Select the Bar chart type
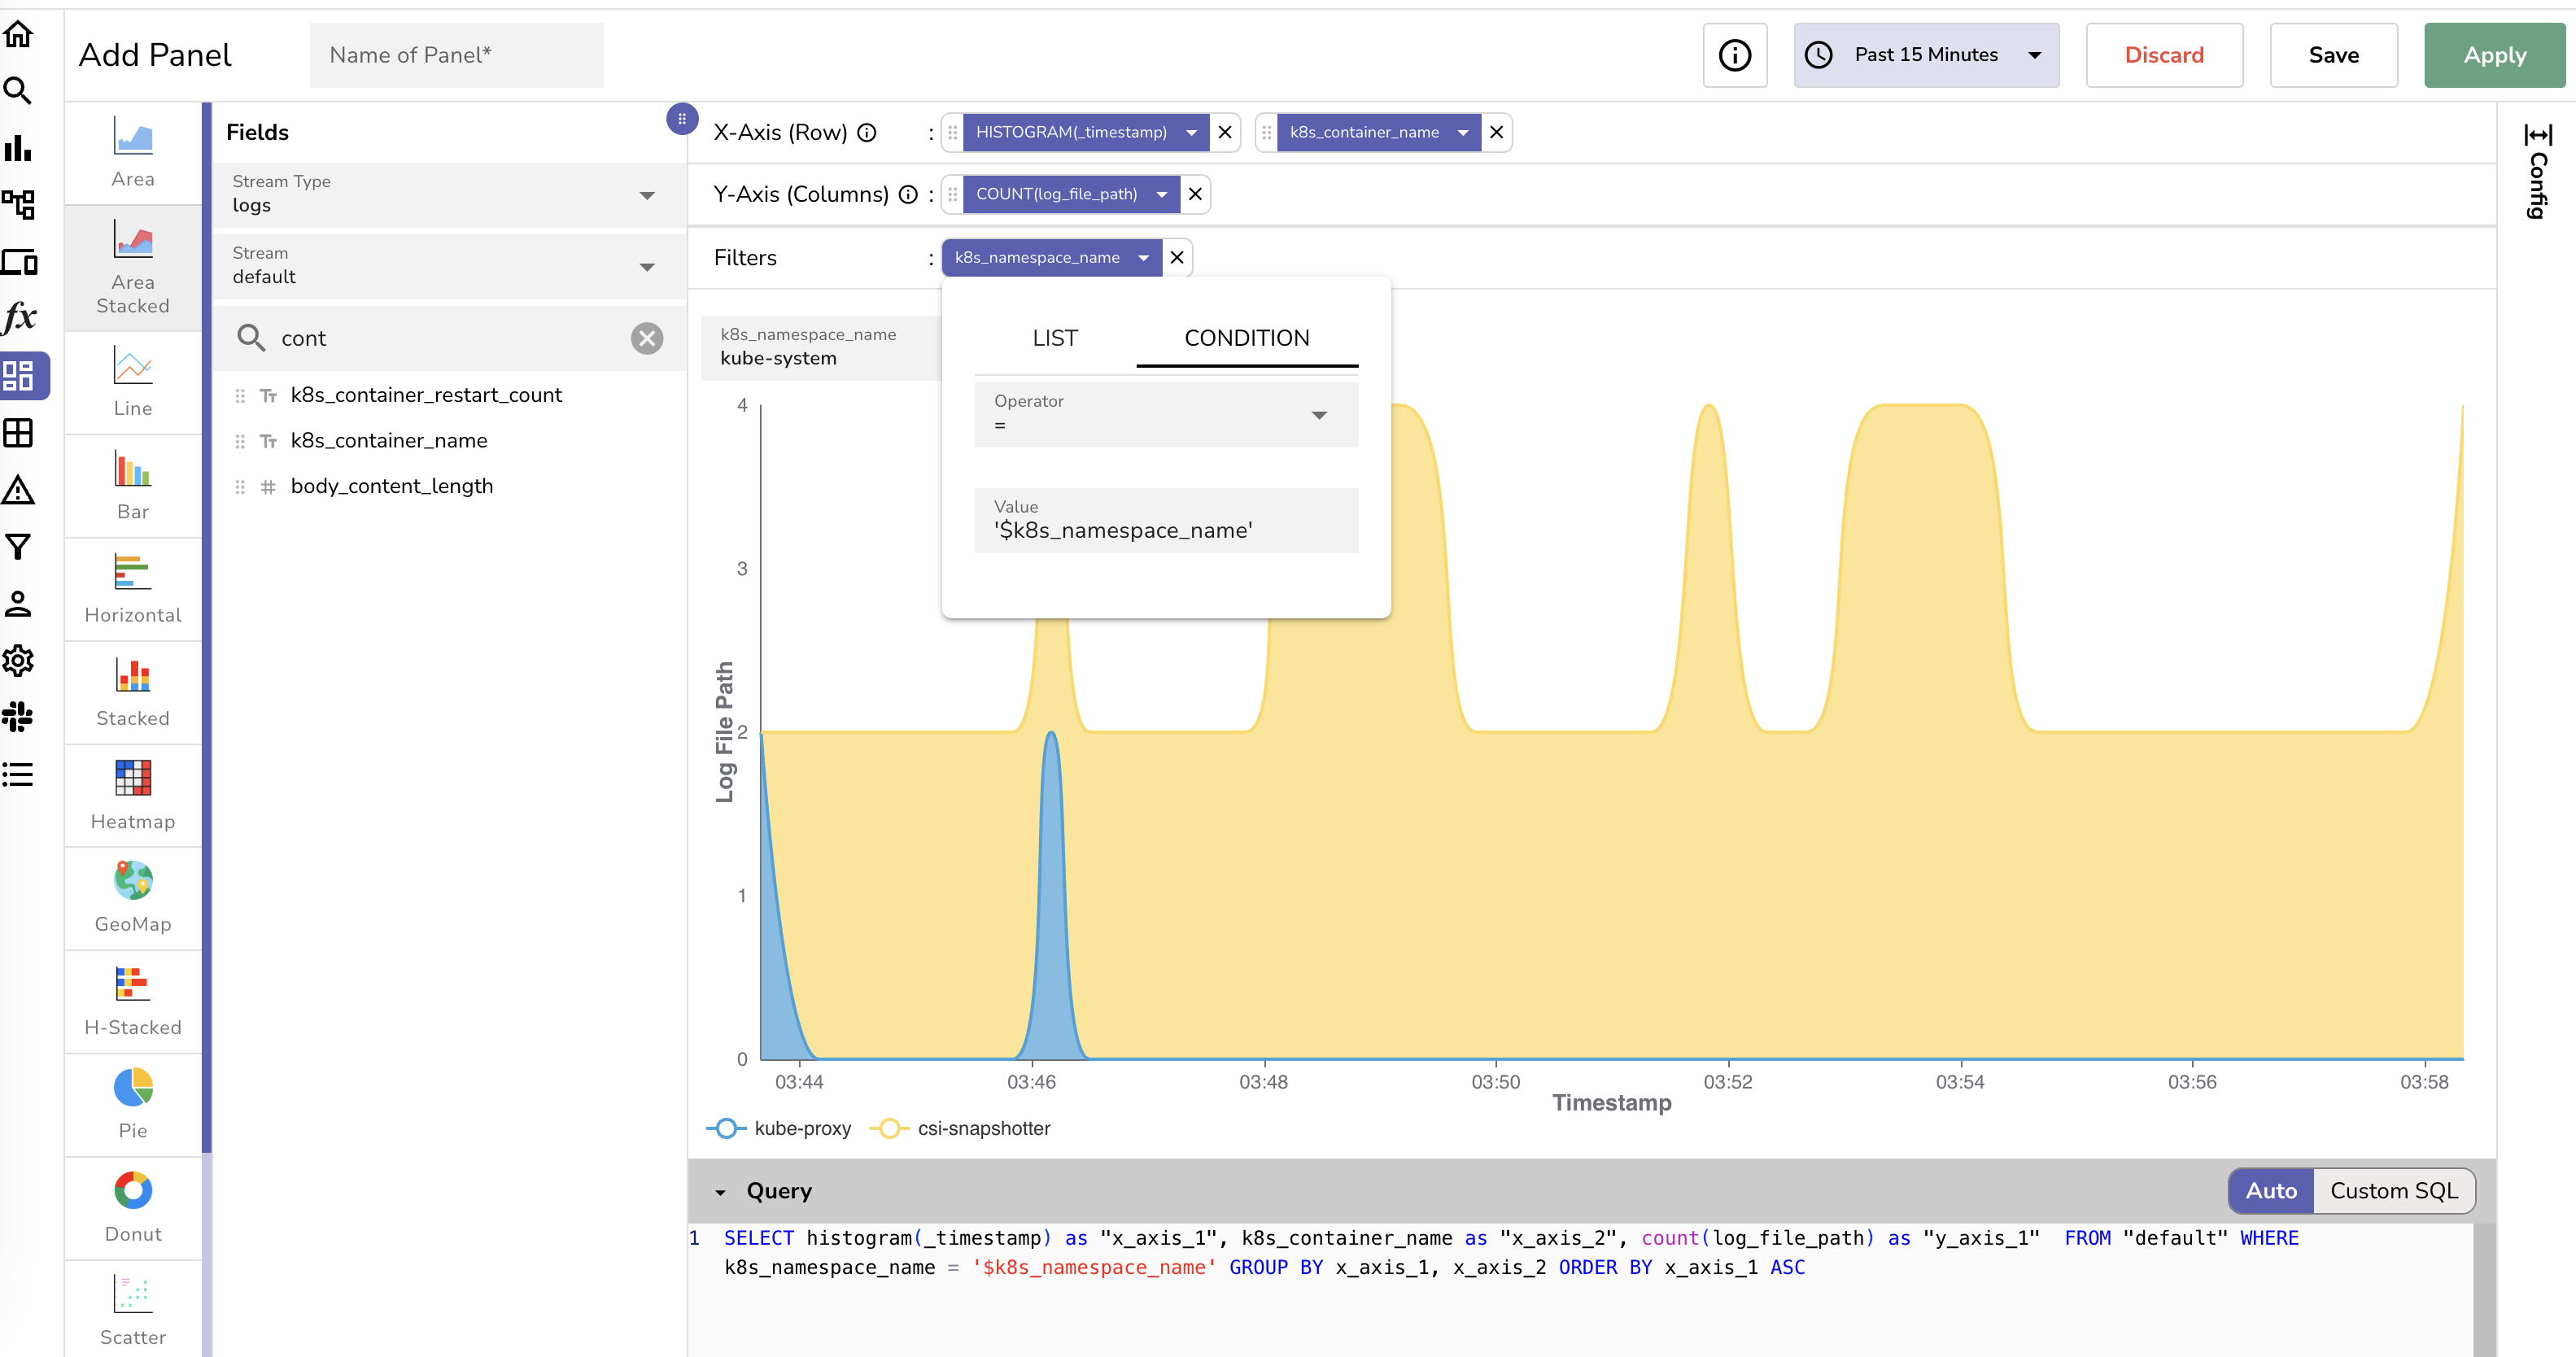The width and height of the screenshot is (2576, 1357). 133,485
